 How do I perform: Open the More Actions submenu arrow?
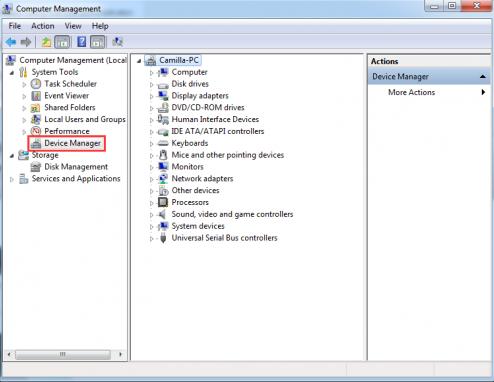click(483, 92)
